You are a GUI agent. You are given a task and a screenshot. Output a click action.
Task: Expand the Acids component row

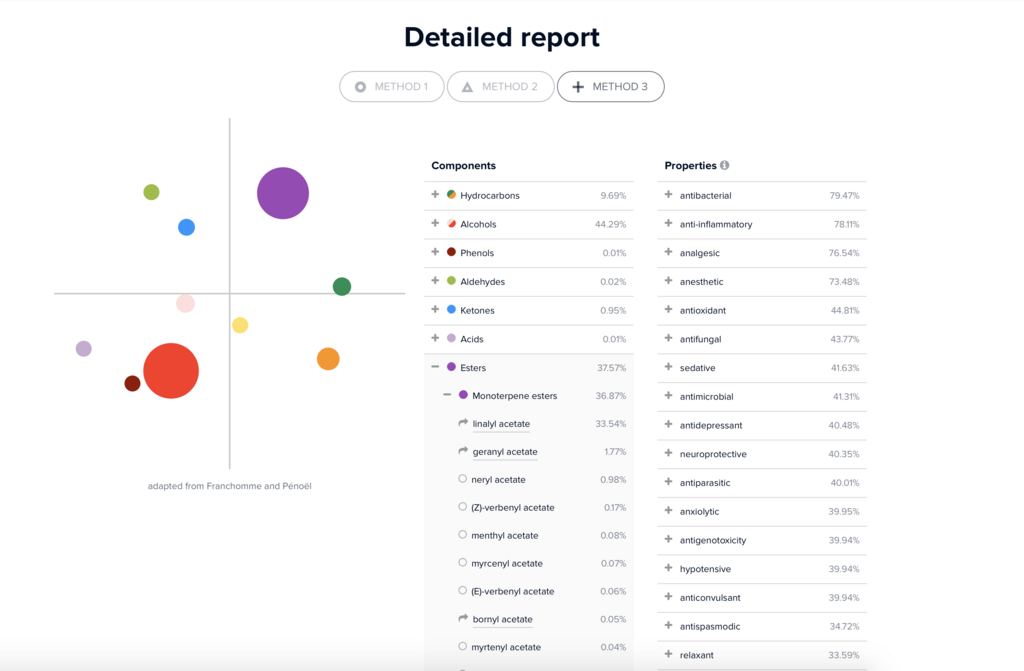(435, 338)
